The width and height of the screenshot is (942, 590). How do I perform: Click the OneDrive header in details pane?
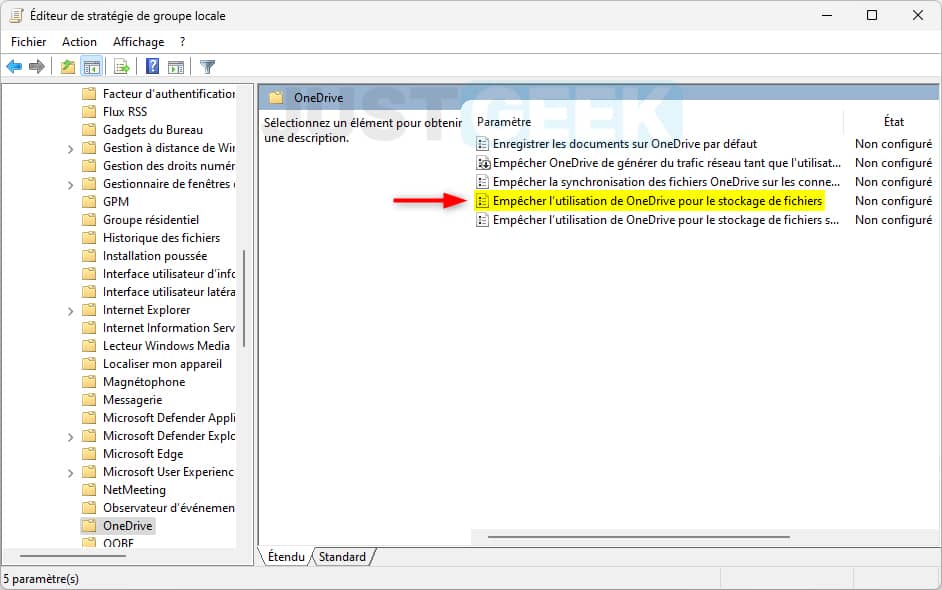[318, 98]
